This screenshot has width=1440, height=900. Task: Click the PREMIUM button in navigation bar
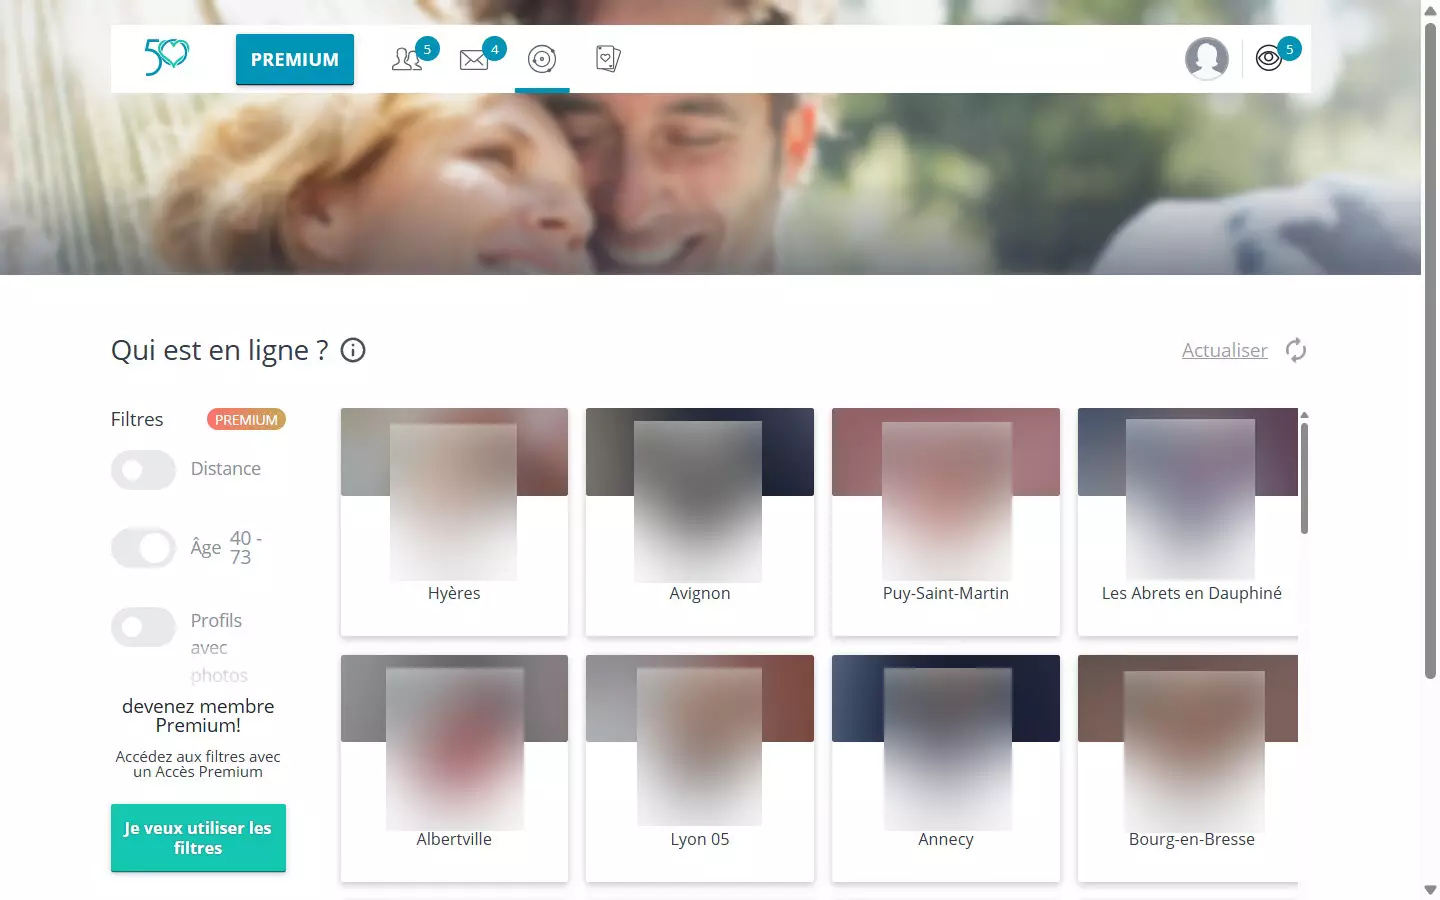(x=295, y=60)
